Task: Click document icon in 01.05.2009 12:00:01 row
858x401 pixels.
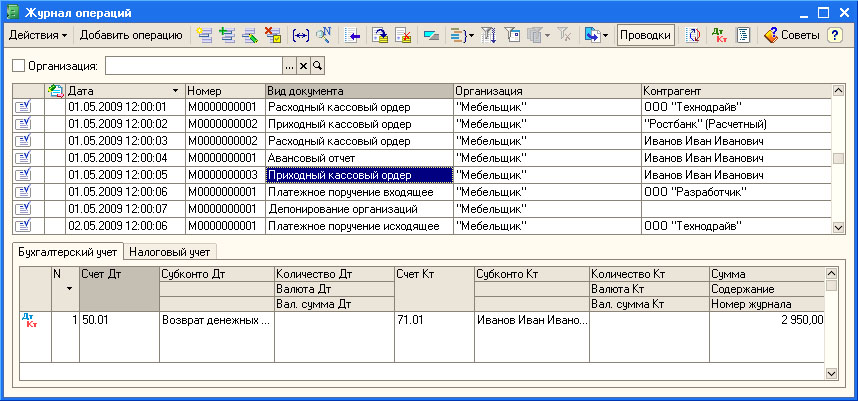Action: tap(22, 107)
